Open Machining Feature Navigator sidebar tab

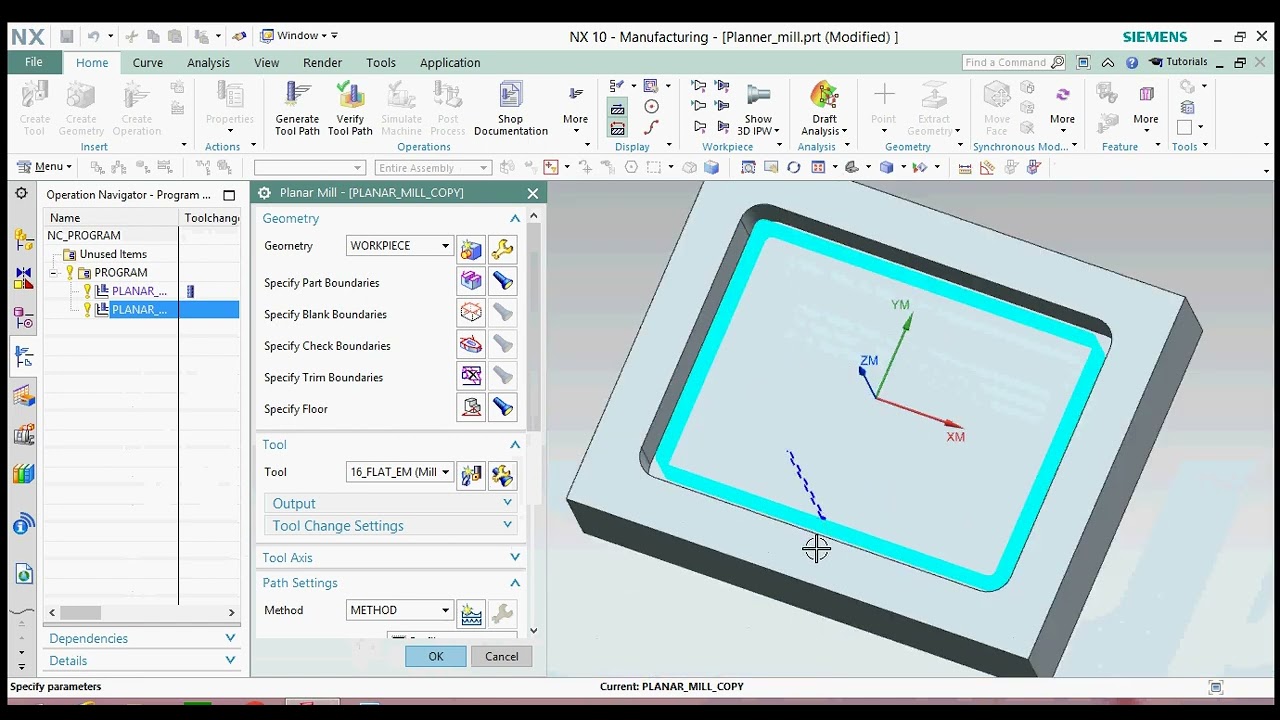pos(23,396)
